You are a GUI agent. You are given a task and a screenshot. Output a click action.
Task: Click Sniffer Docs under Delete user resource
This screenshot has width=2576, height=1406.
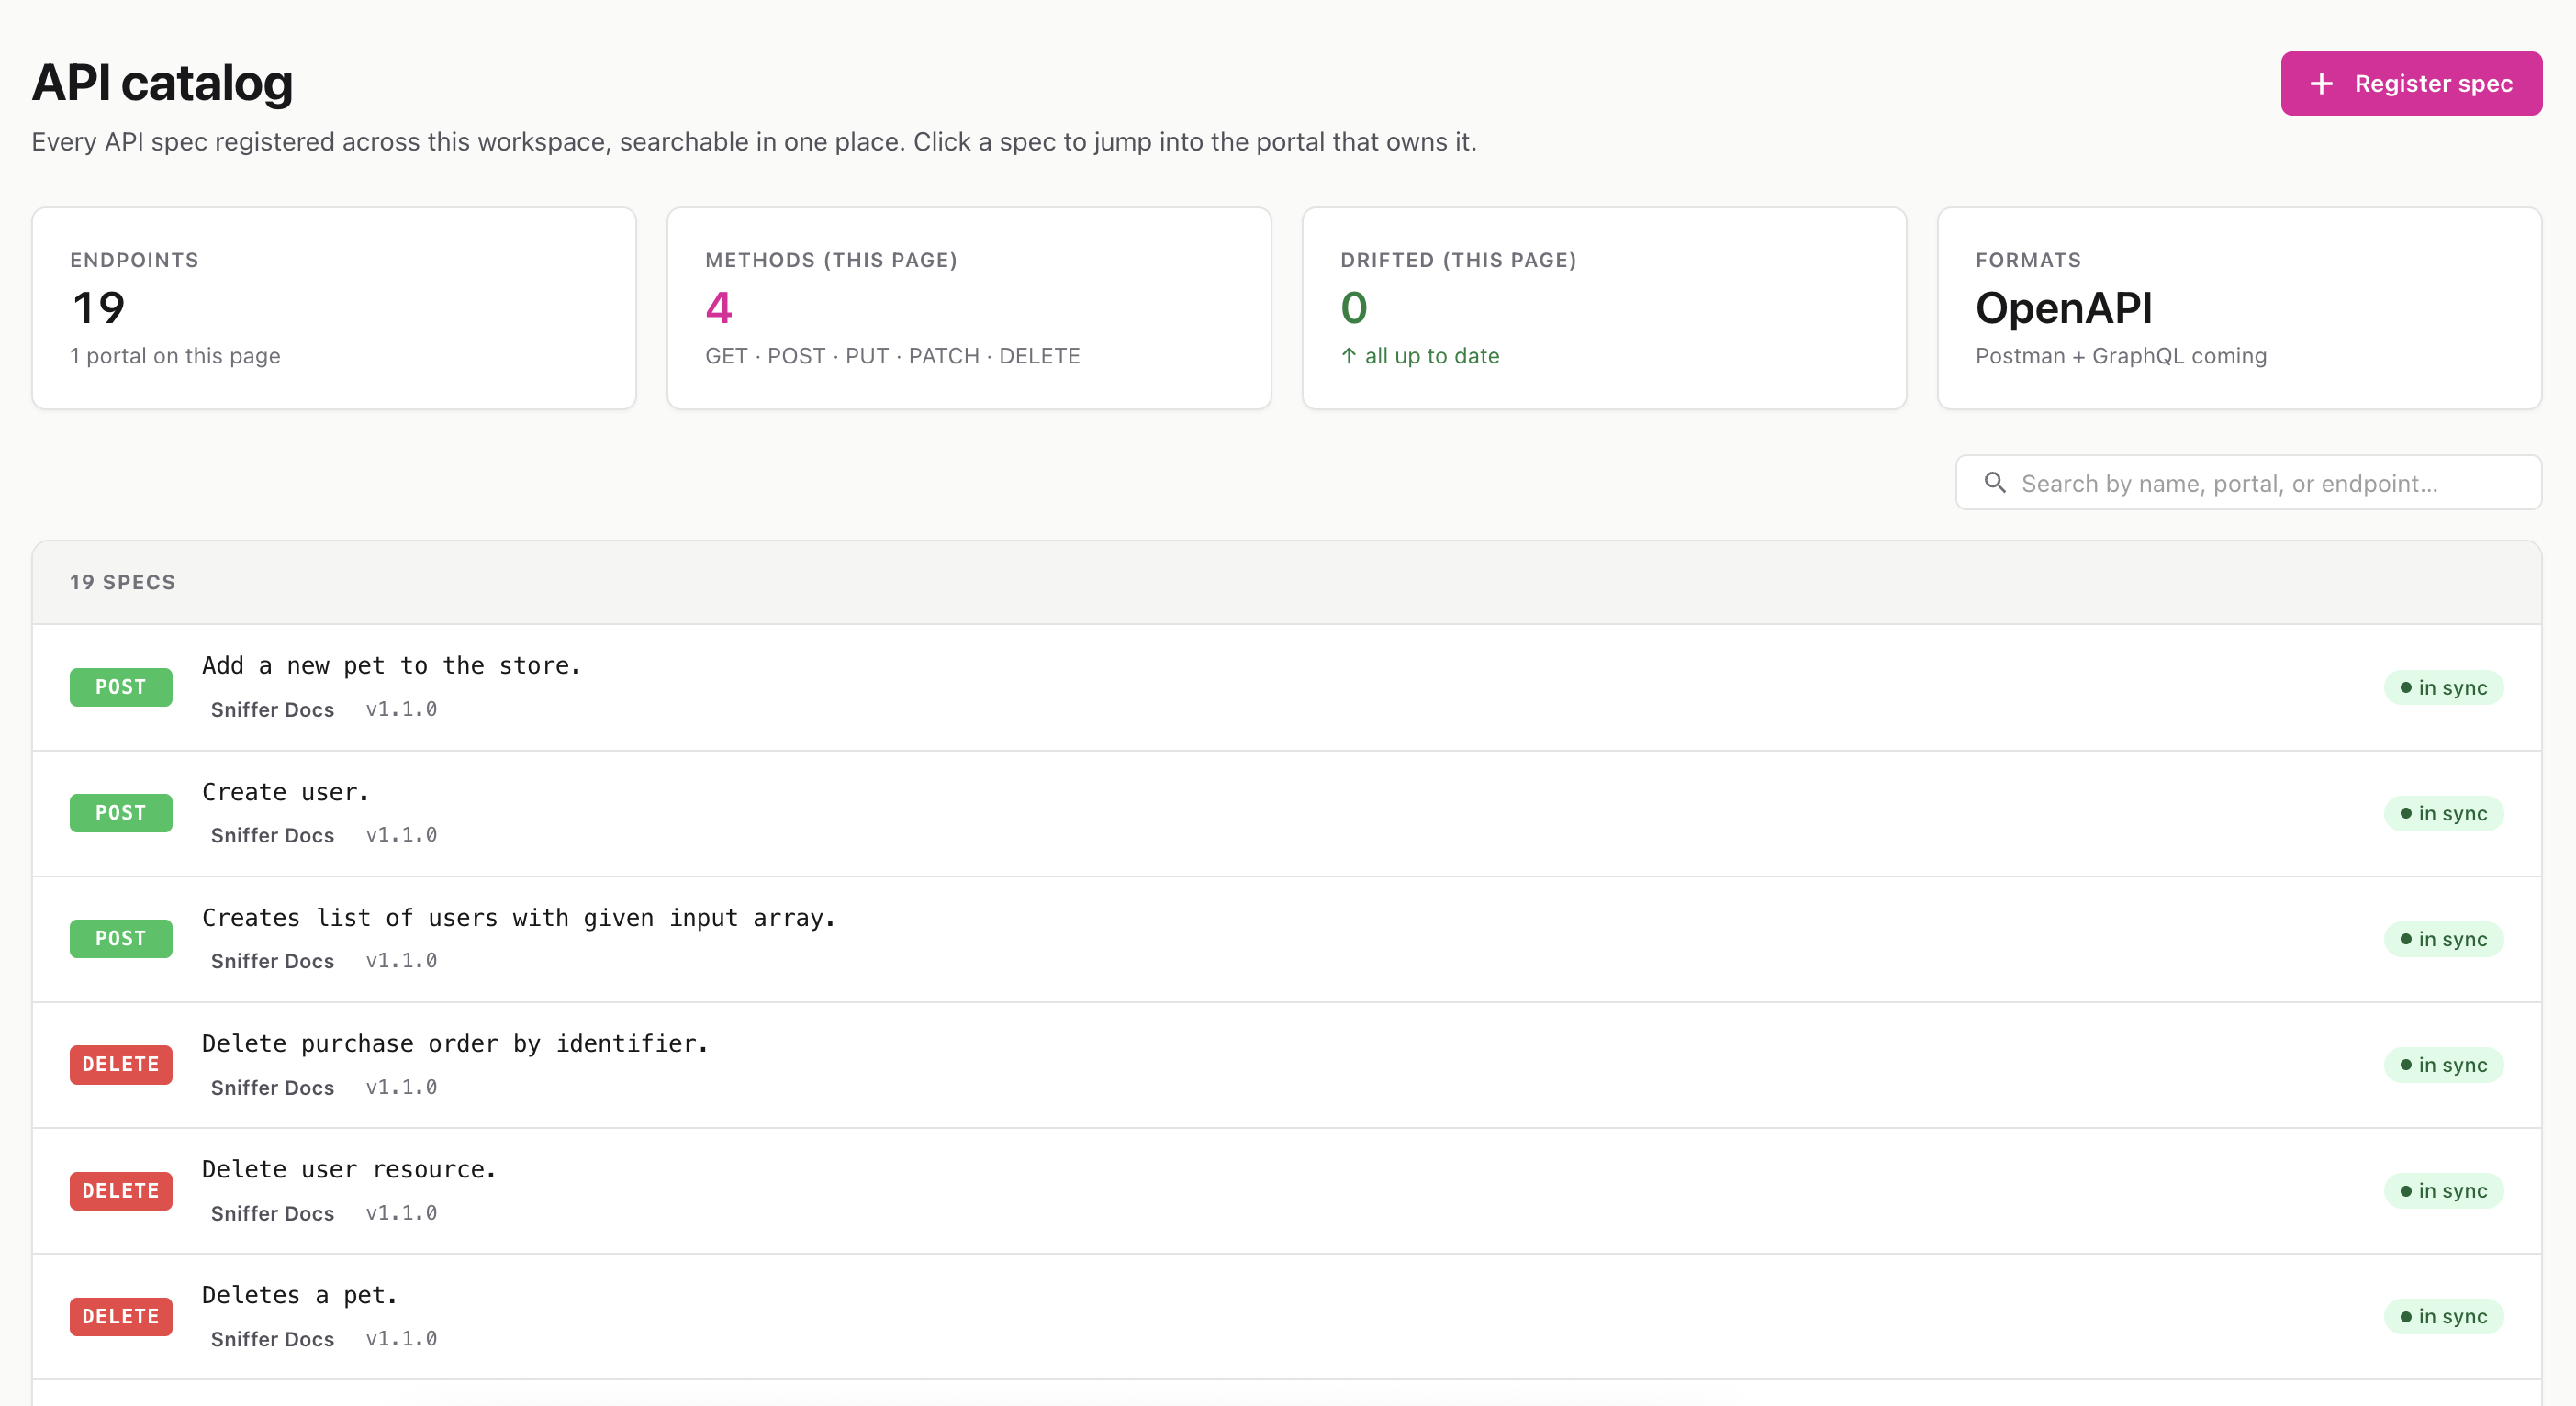272,1214
